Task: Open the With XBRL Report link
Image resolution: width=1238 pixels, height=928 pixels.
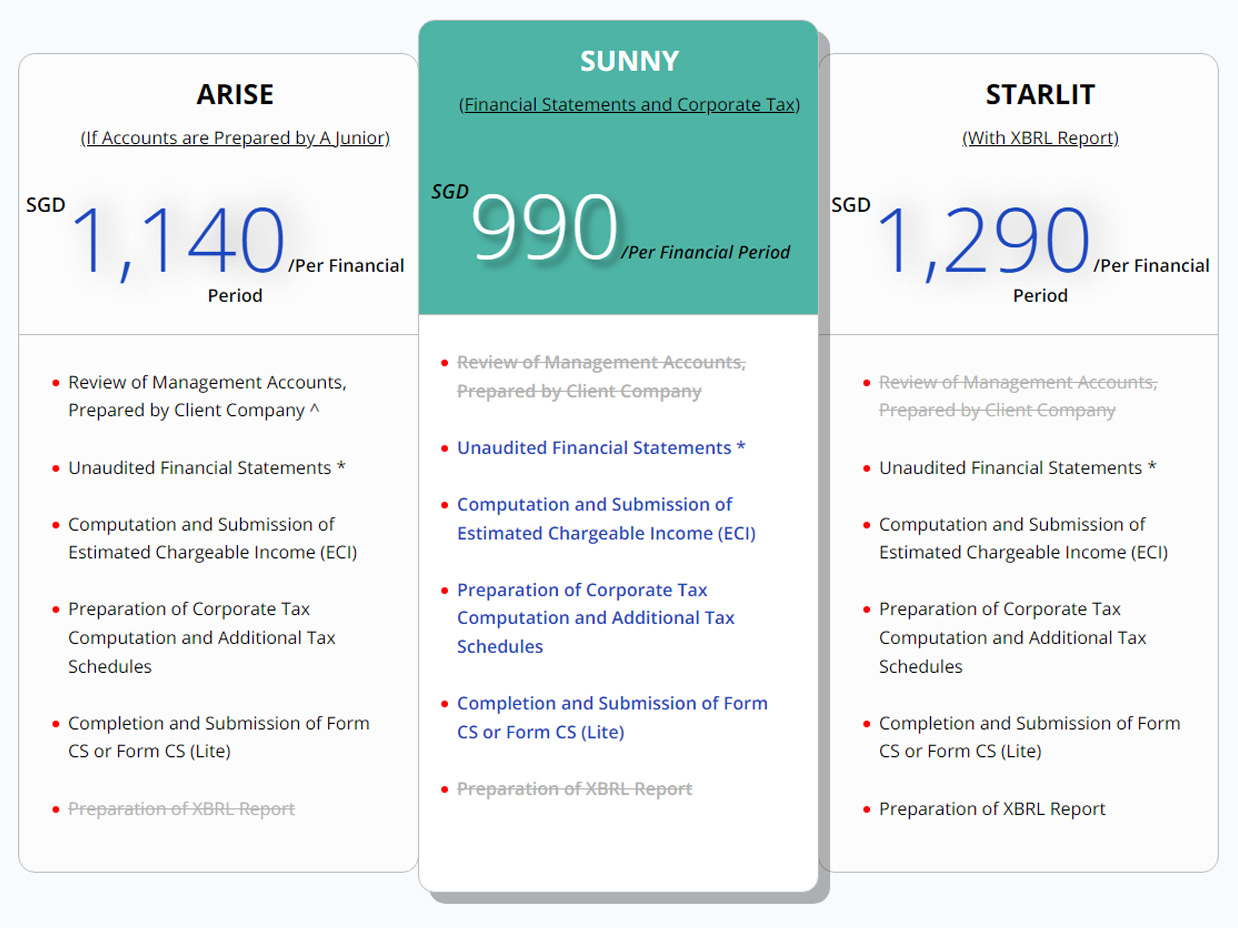Action: click(x=1040, y=138)
